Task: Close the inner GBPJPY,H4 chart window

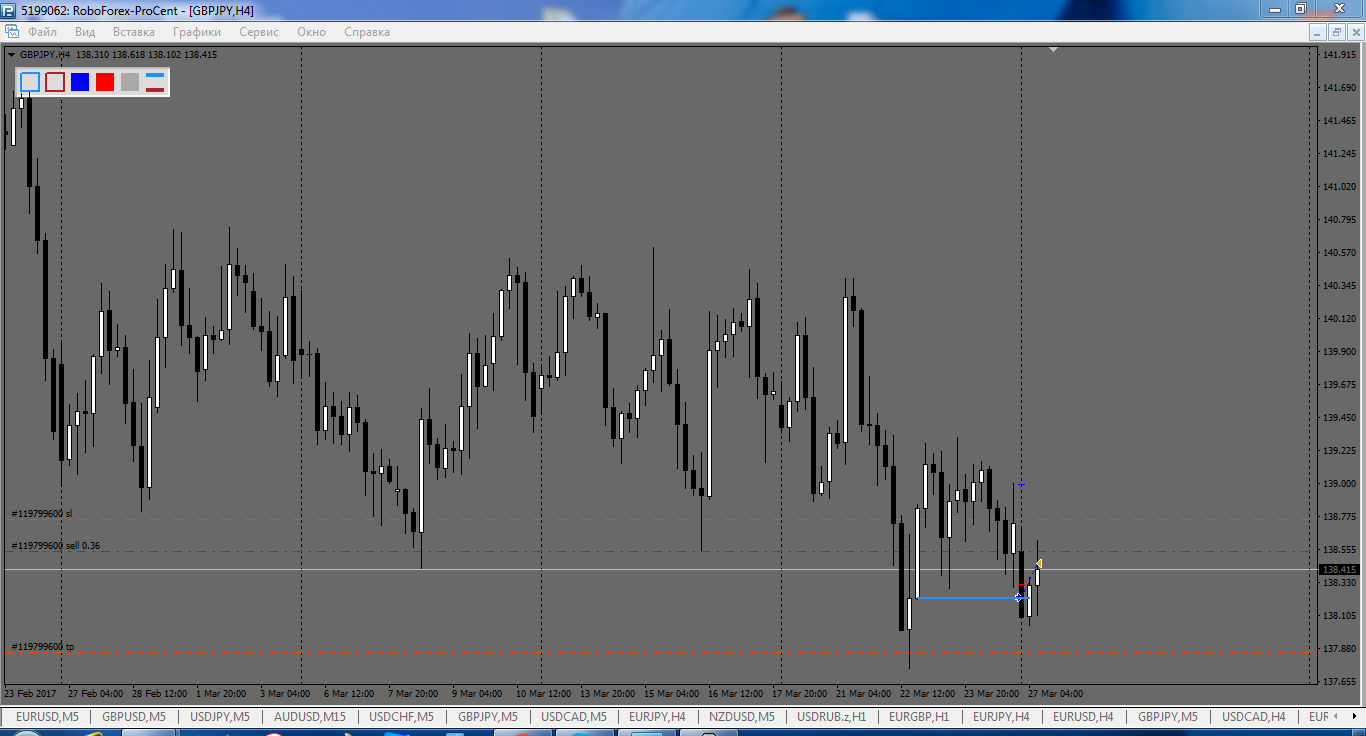Action: pos(1355,32)
